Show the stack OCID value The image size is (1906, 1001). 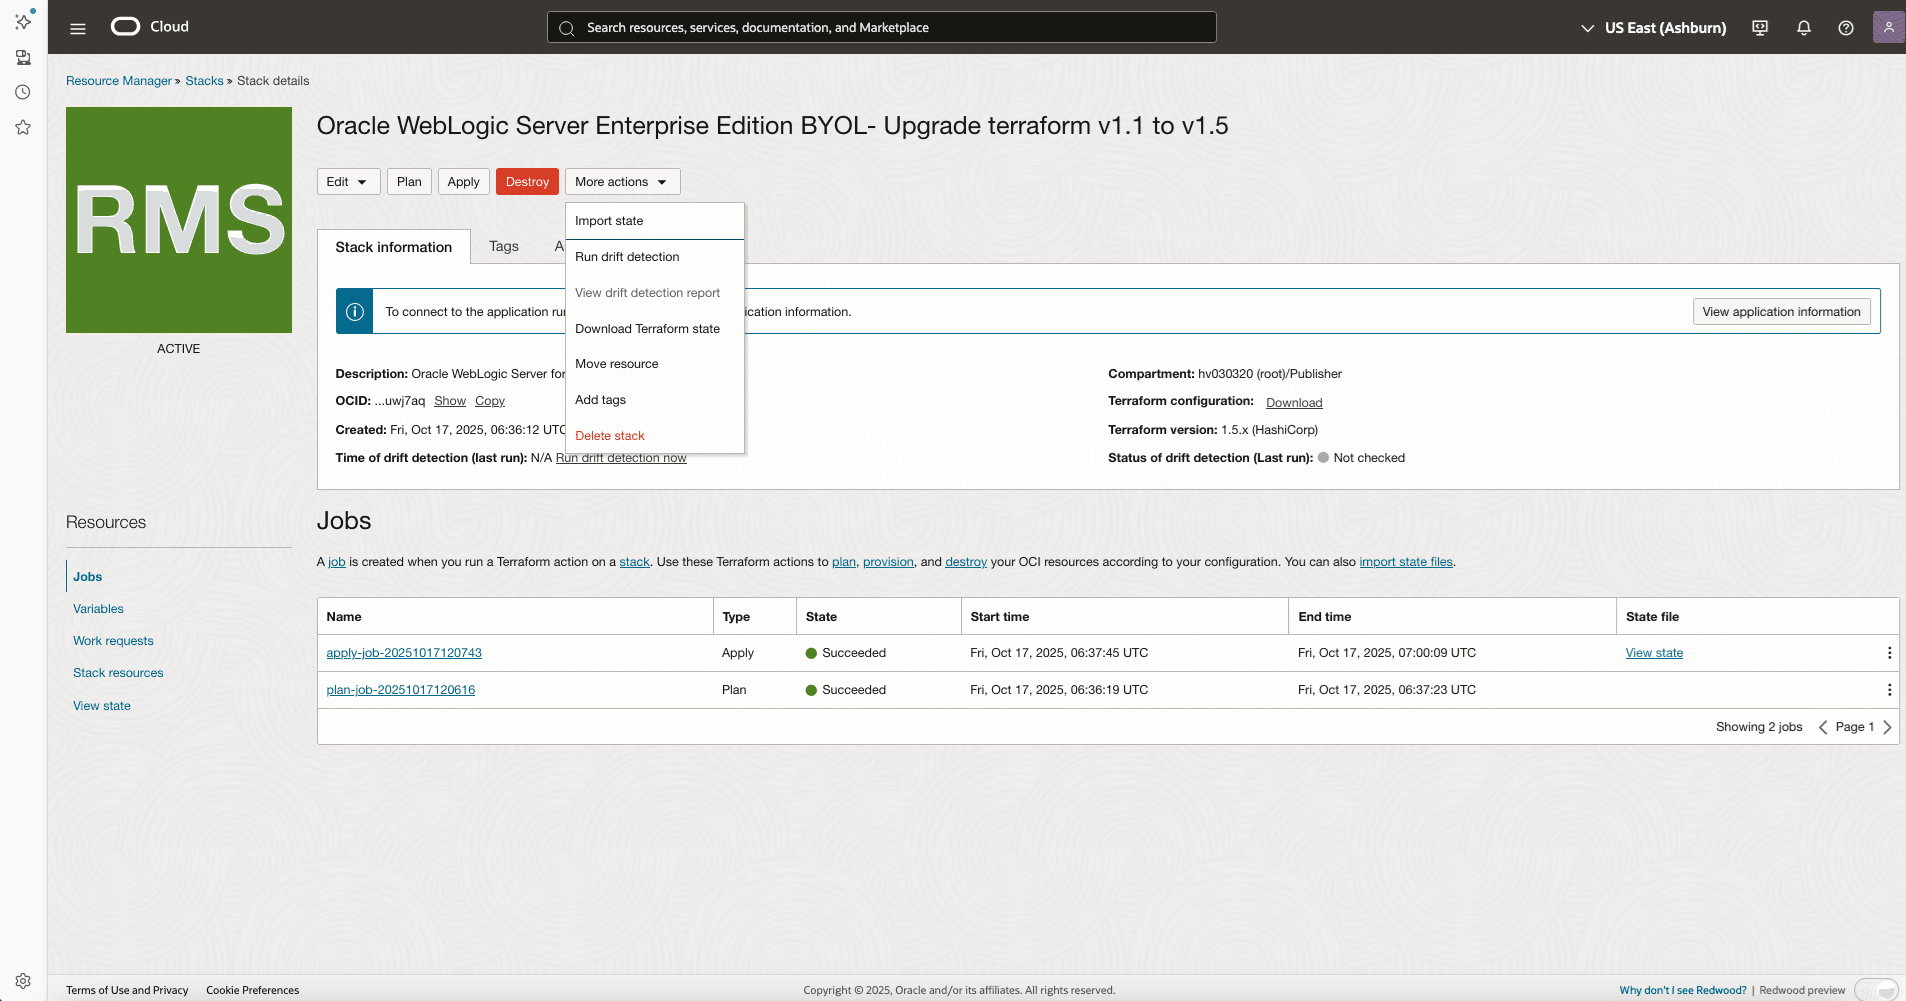click(450, 400)
